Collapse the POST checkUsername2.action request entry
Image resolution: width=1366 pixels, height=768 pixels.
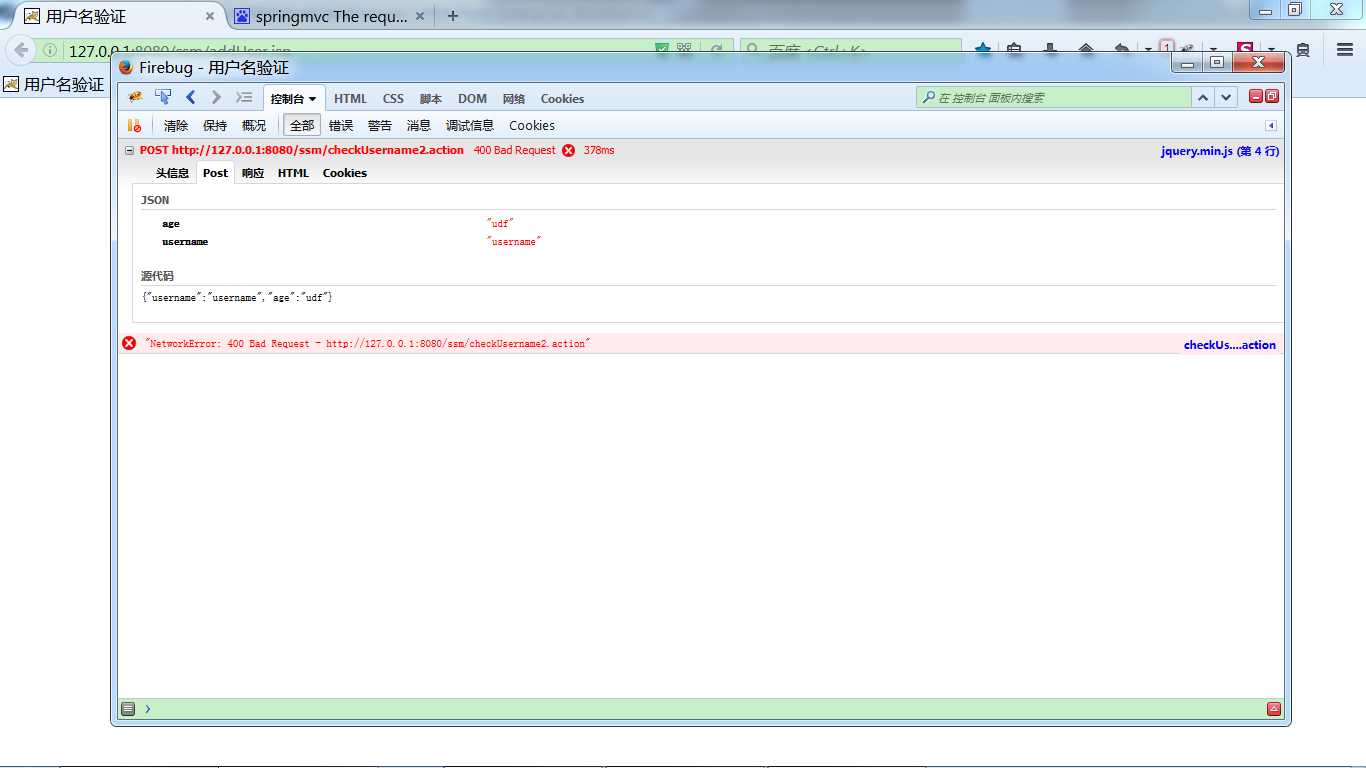tap(129, 150)
